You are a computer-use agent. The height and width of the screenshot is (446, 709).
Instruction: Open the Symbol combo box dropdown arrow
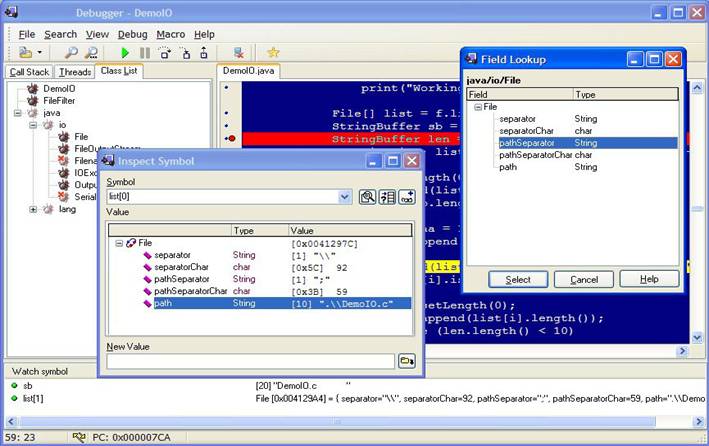tap(345, 197)
